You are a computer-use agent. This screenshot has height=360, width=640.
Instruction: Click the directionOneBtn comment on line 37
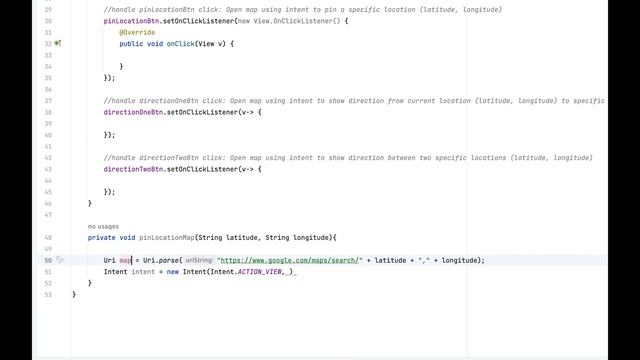pyautogui.click(x=354, y=101)
